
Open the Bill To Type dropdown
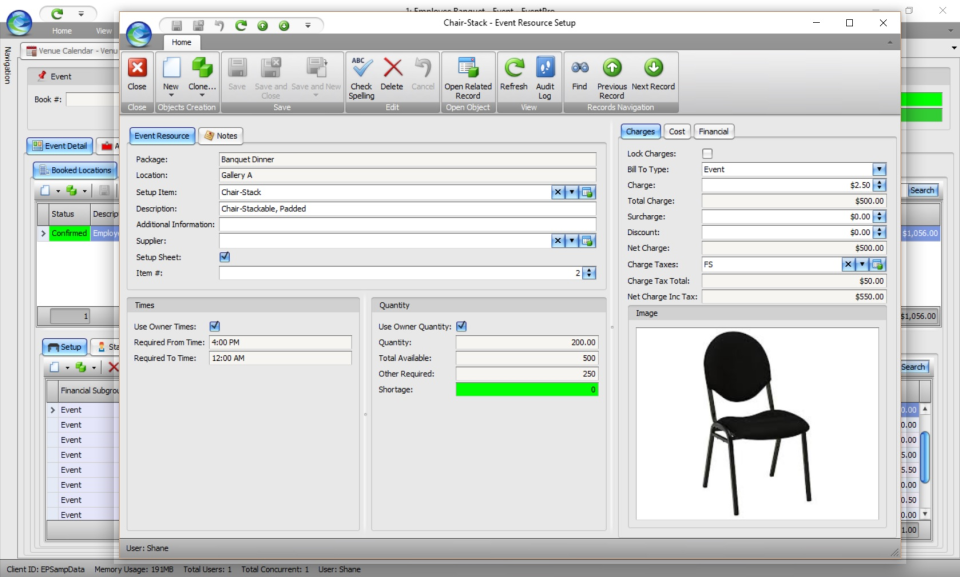coord(879,169)
